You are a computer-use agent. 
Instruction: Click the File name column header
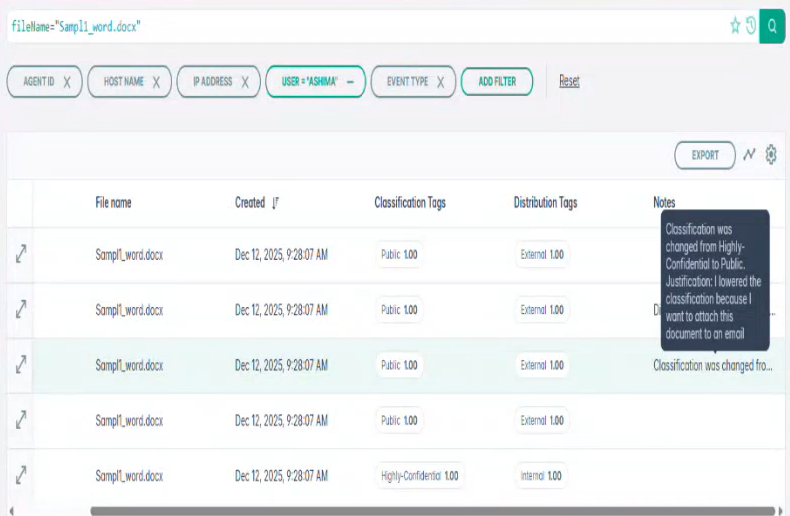[113, 203]
